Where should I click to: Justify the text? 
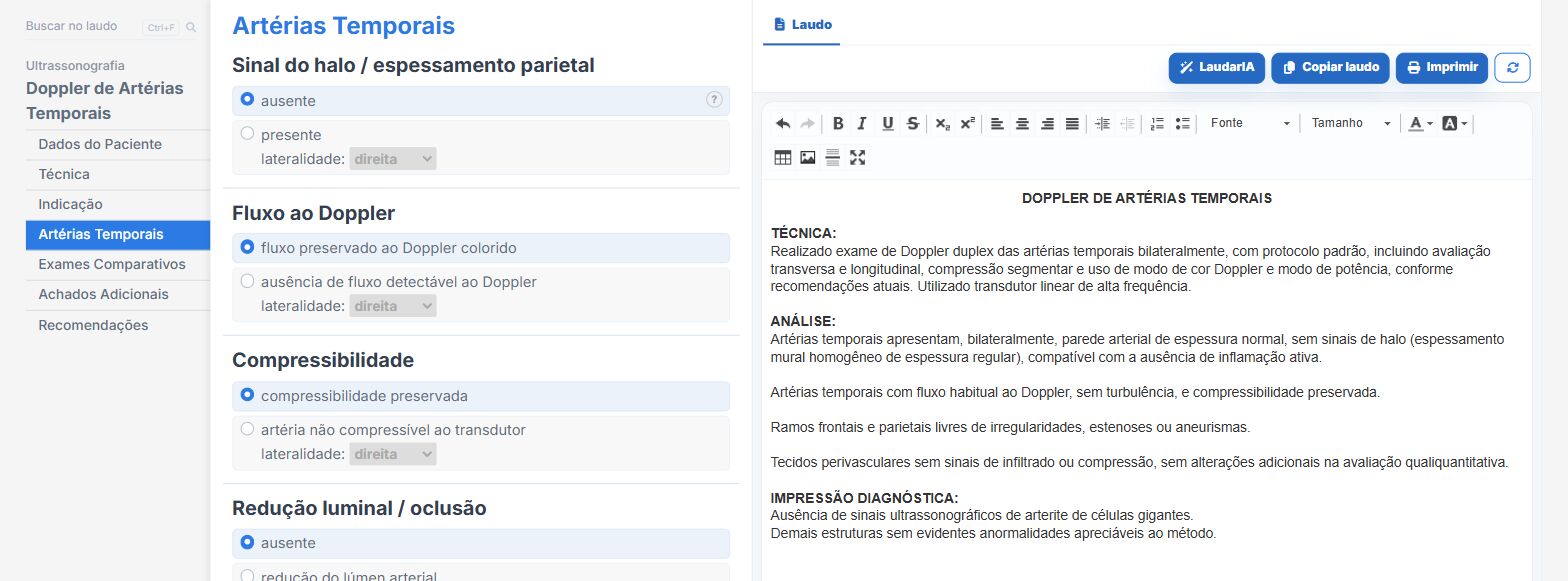click(1072, 123)
